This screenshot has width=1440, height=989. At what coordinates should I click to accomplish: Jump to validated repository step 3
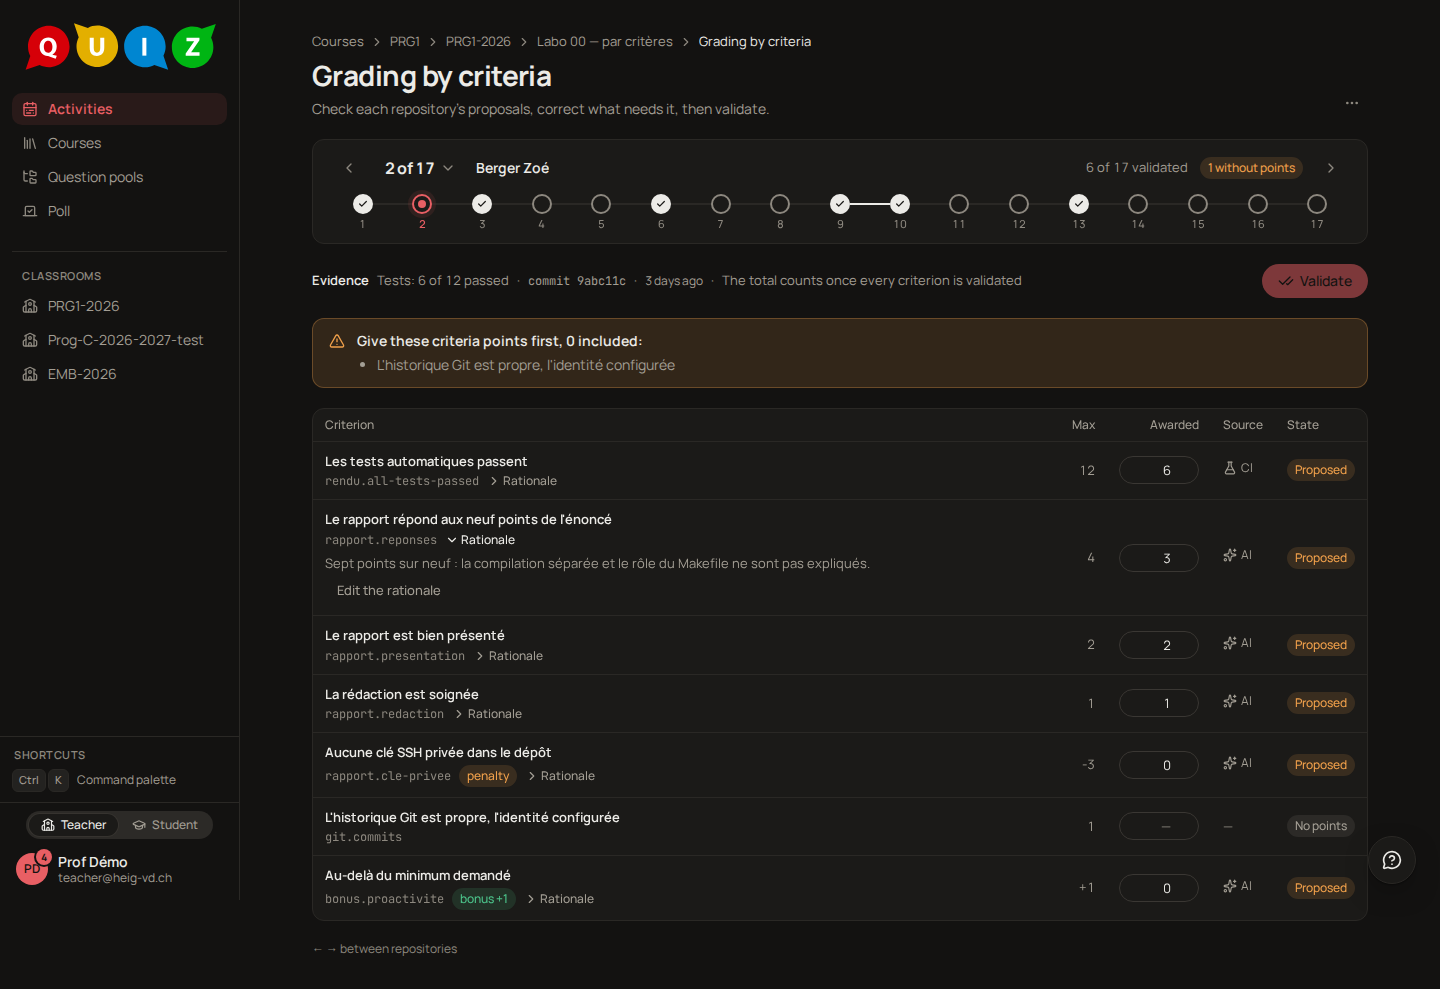(482, 204)
